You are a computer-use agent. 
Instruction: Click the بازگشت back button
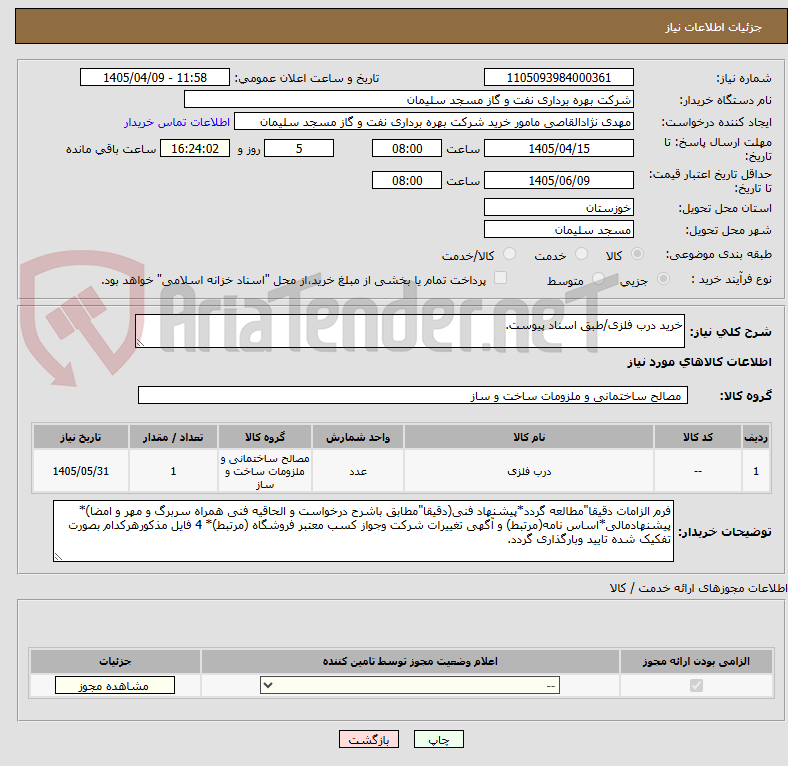click(x=369, y=739)
